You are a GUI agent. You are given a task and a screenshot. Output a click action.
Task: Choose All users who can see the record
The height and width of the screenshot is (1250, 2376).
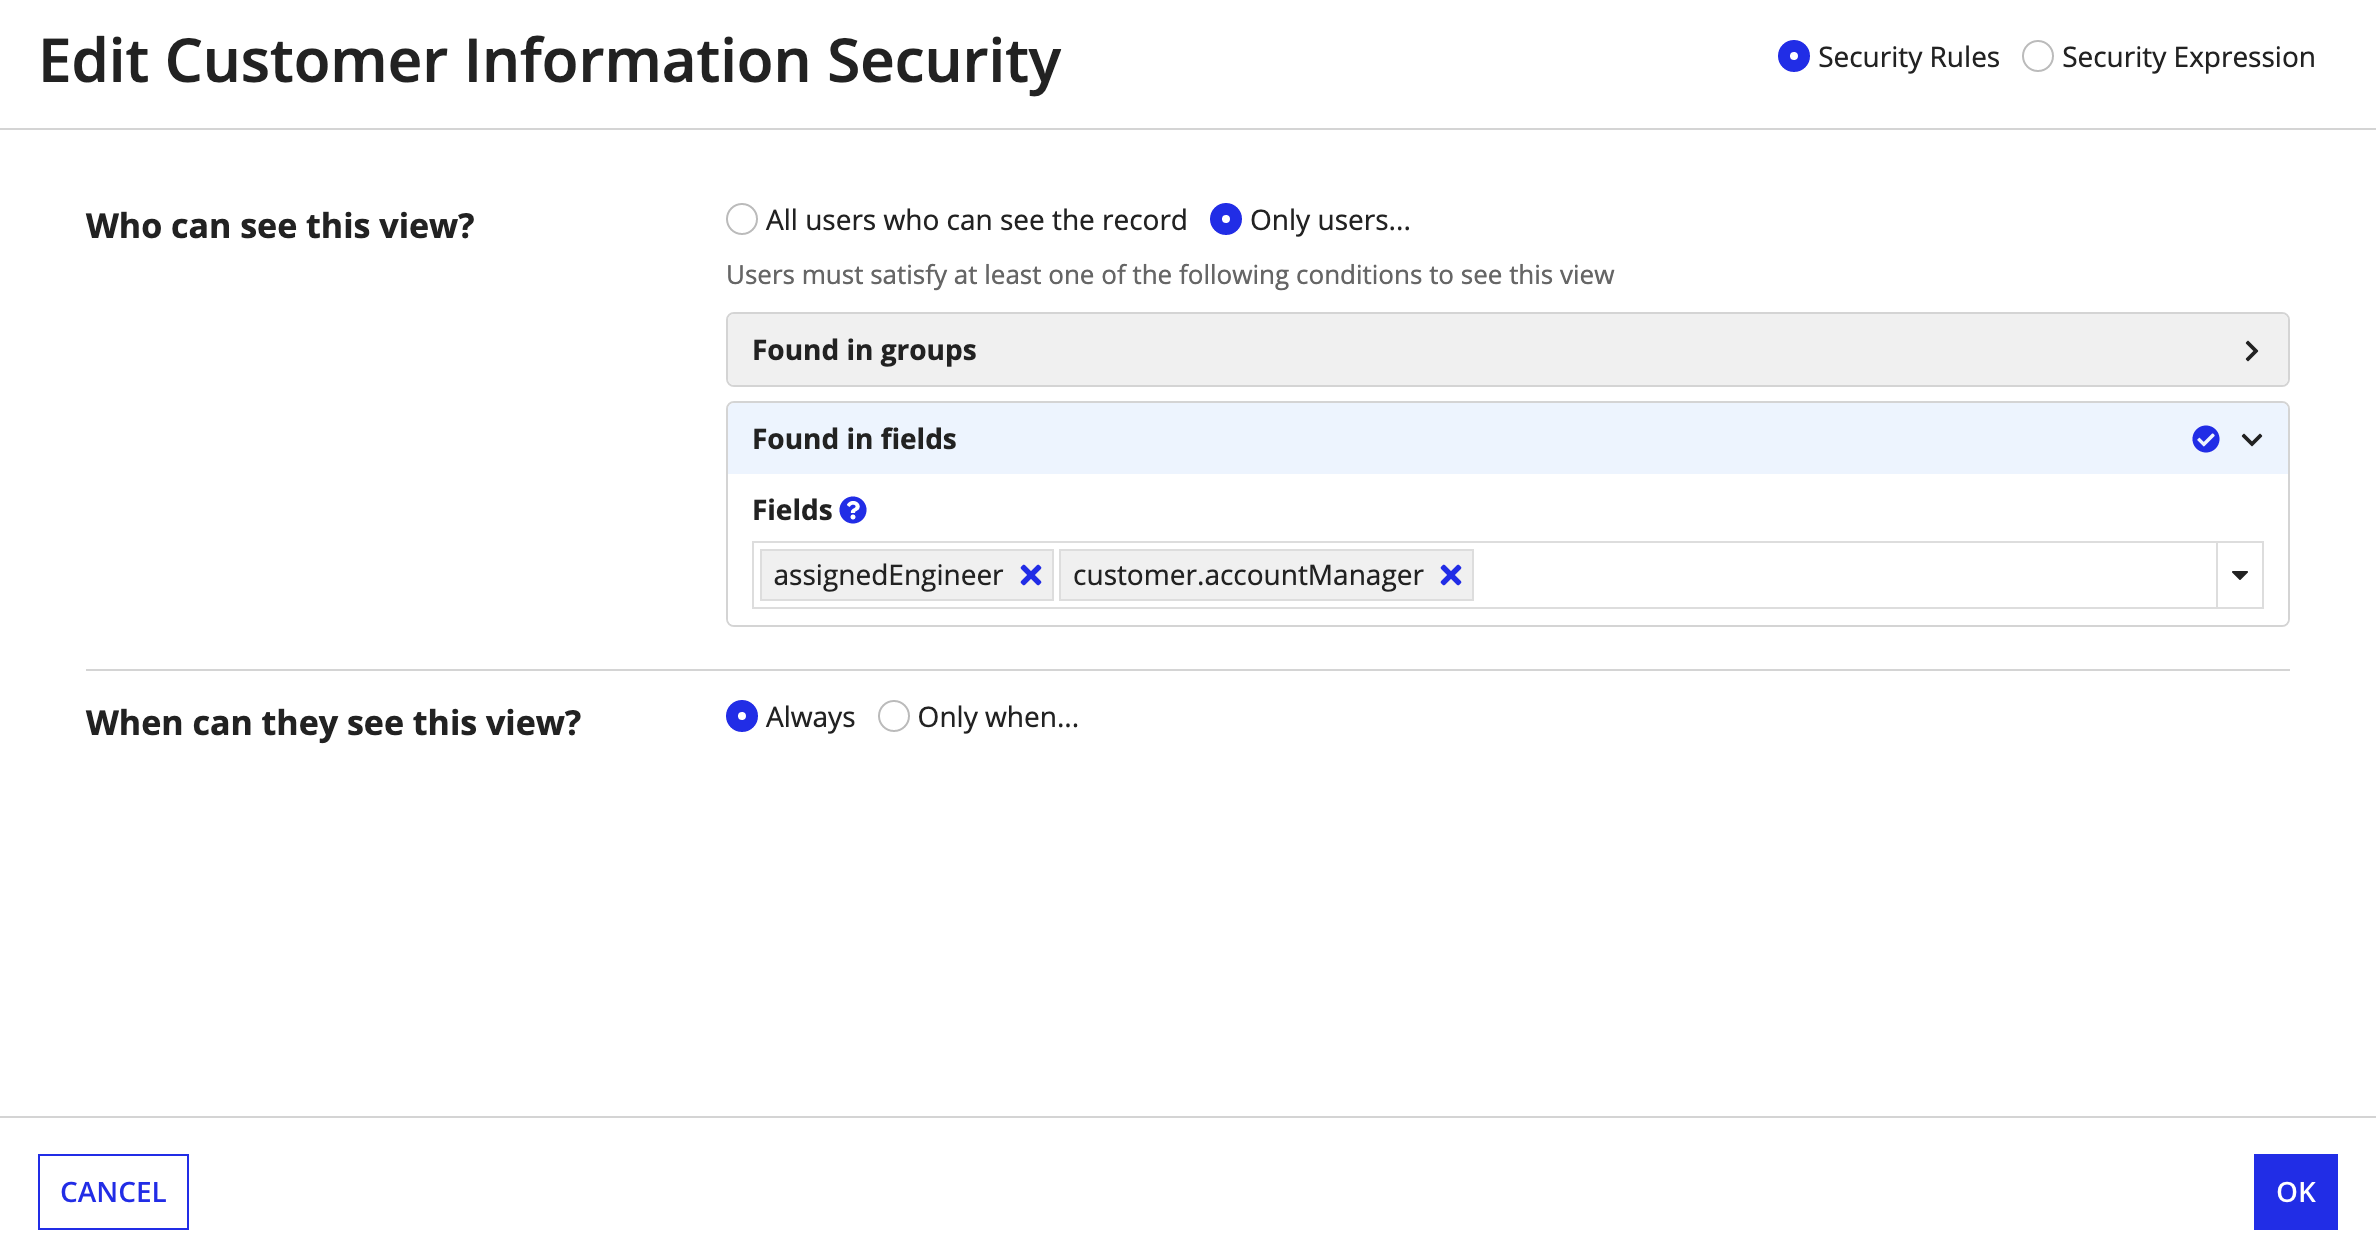[x=742, y=219]
